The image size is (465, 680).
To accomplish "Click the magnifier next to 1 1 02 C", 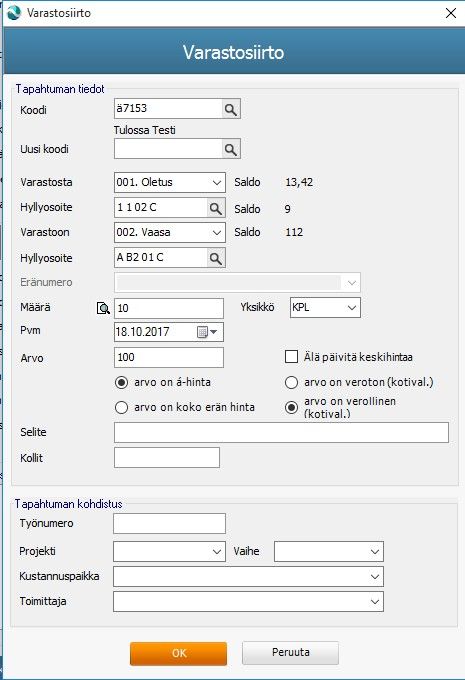I will click(x=216, y=208).
